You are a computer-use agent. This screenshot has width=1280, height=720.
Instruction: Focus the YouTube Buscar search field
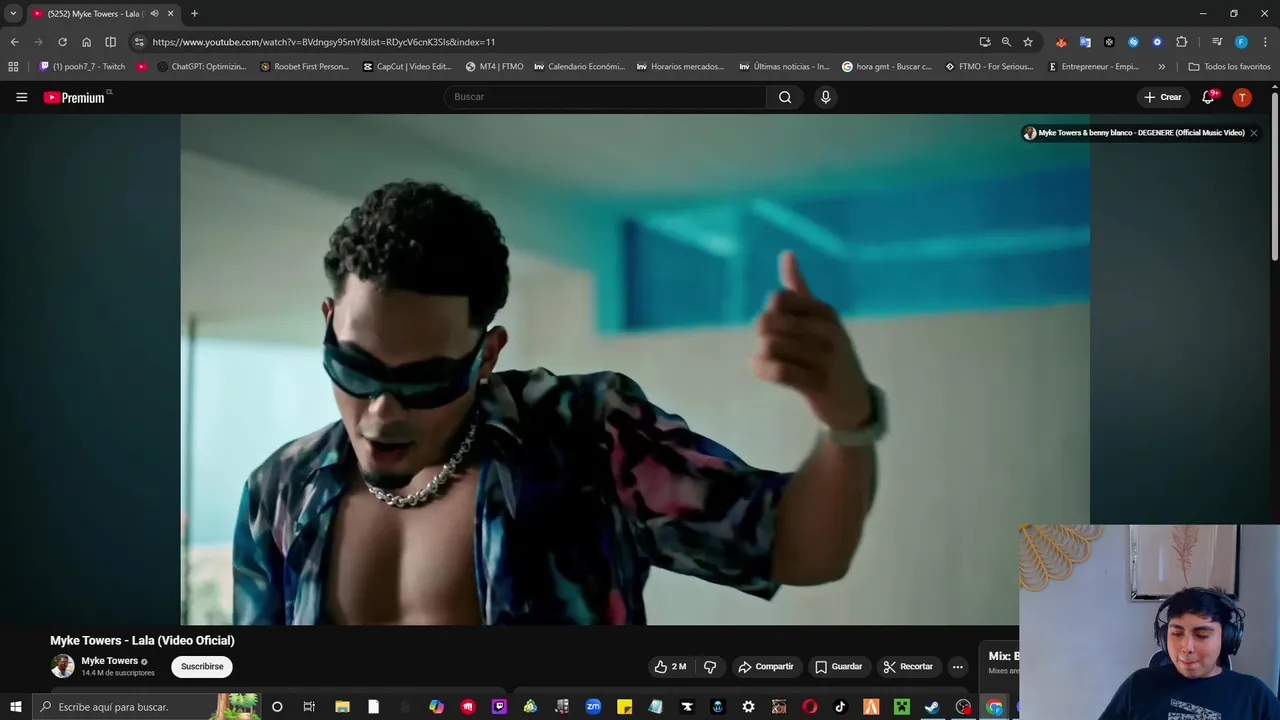pos(605,97)
